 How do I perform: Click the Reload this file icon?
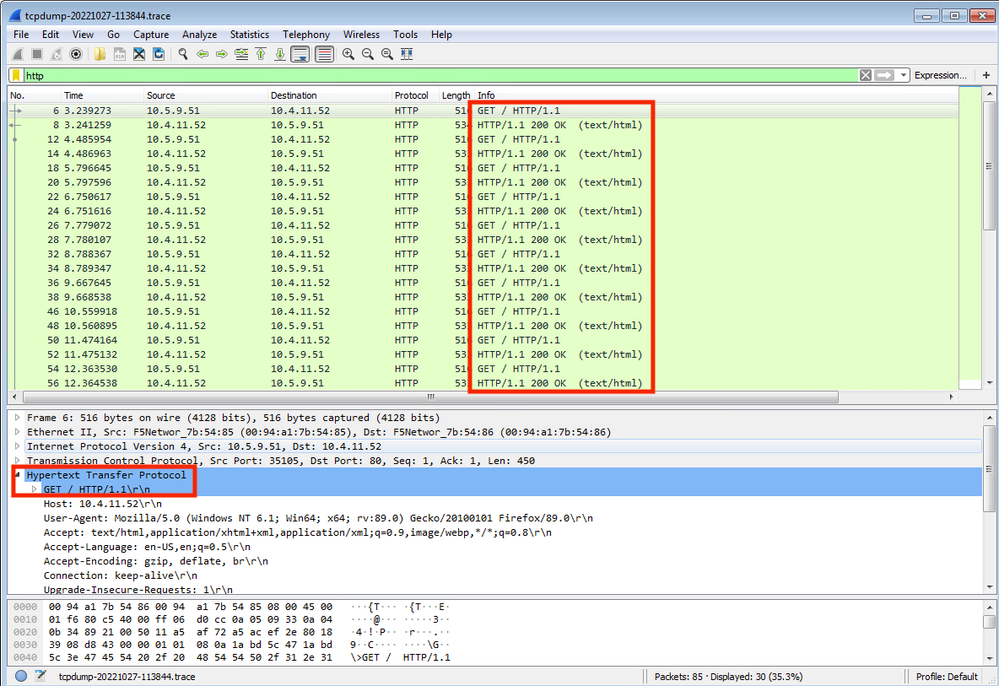(158, 54)
